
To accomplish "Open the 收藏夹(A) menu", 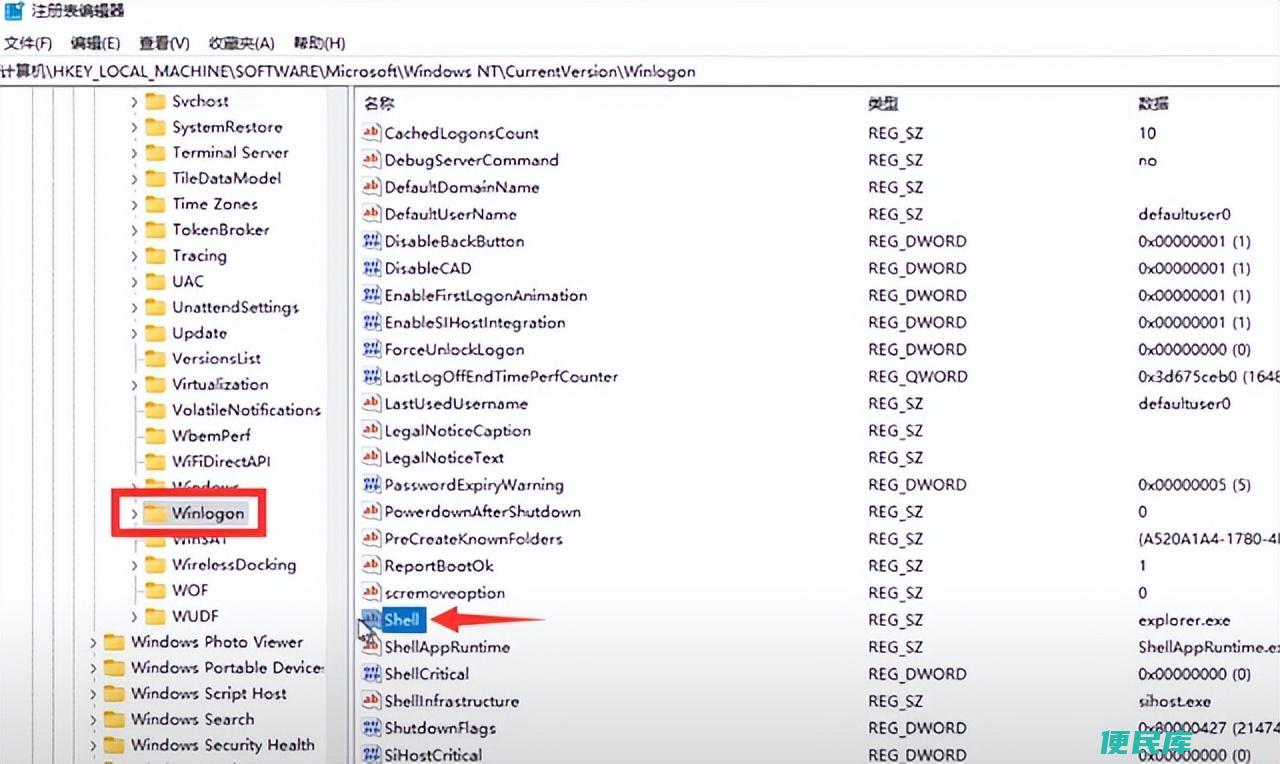I will pyautogui.click(x=241, y=43).
